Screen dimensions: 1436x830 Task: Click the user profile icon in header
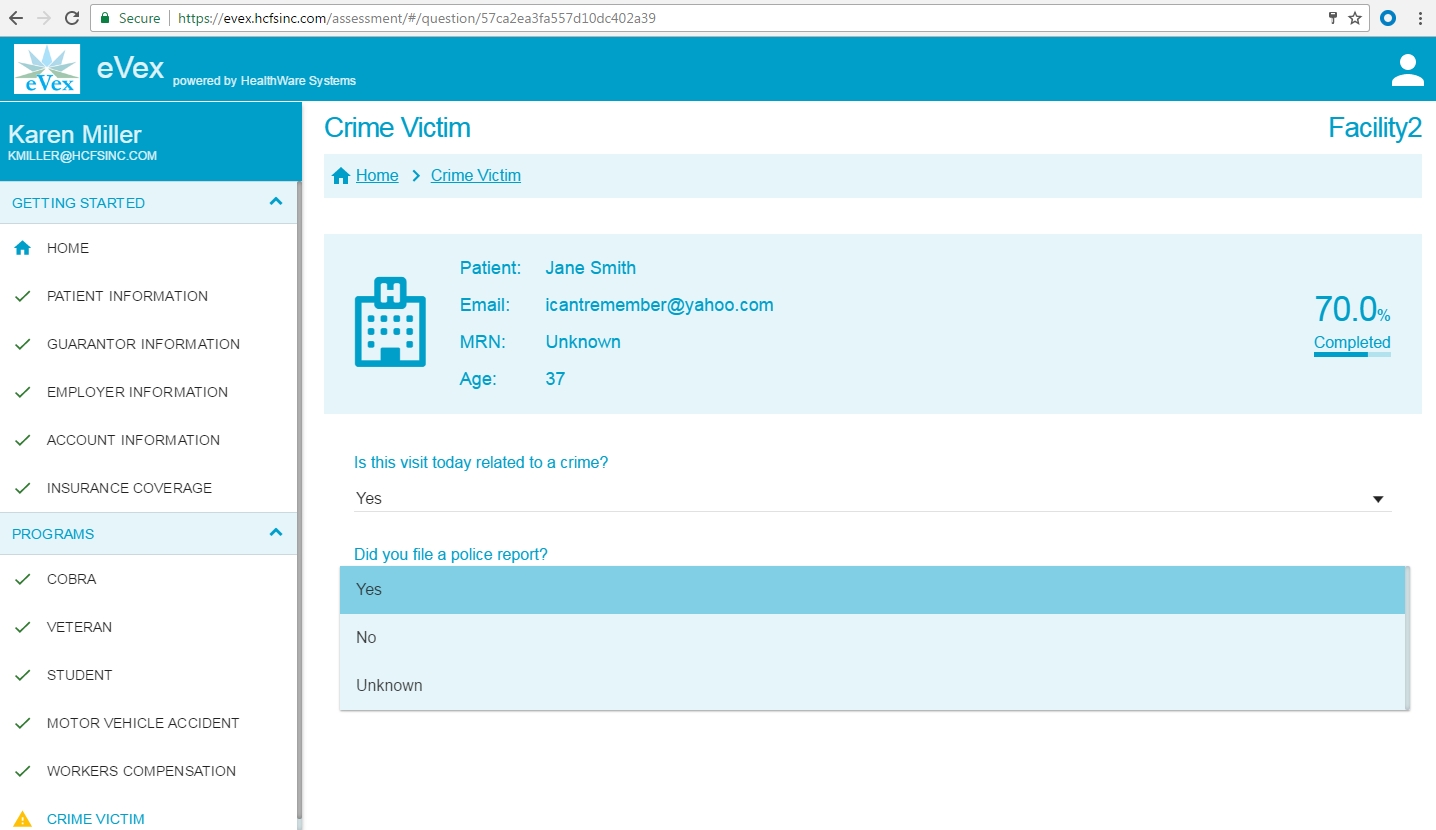click(x=1407, y=70)
